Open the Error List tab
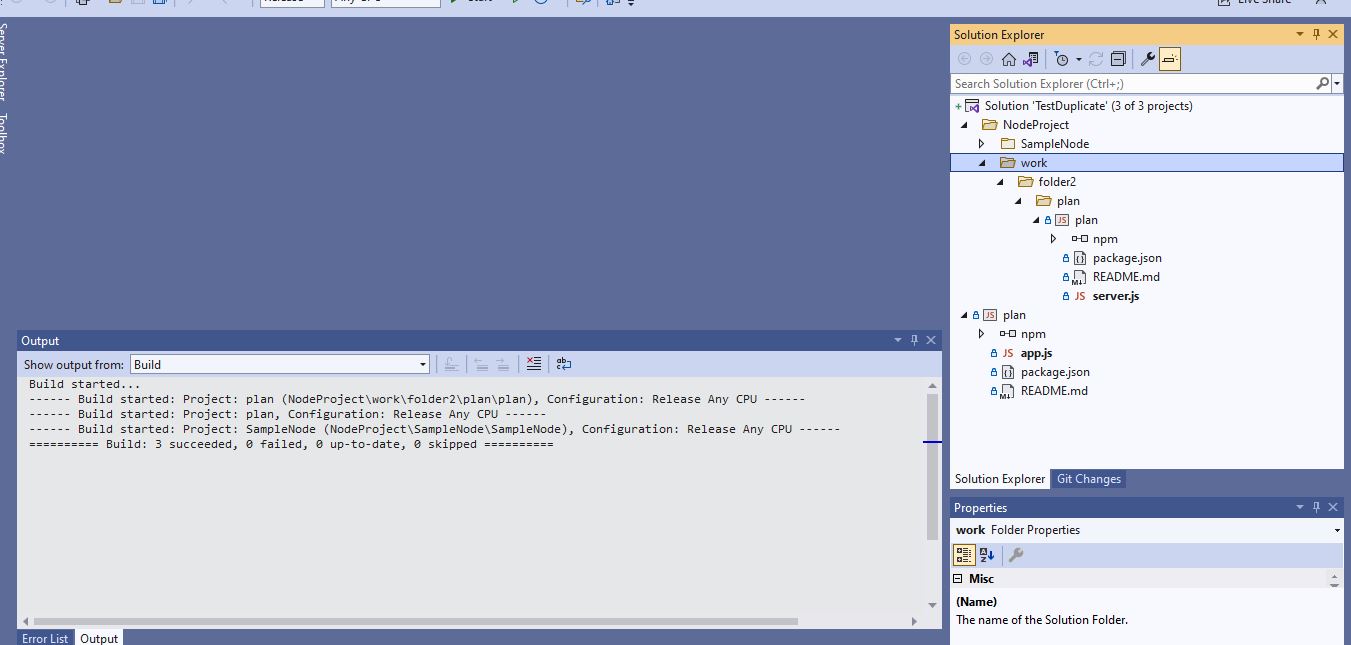This screenshot has height=645, width=1351. [44, 637]
